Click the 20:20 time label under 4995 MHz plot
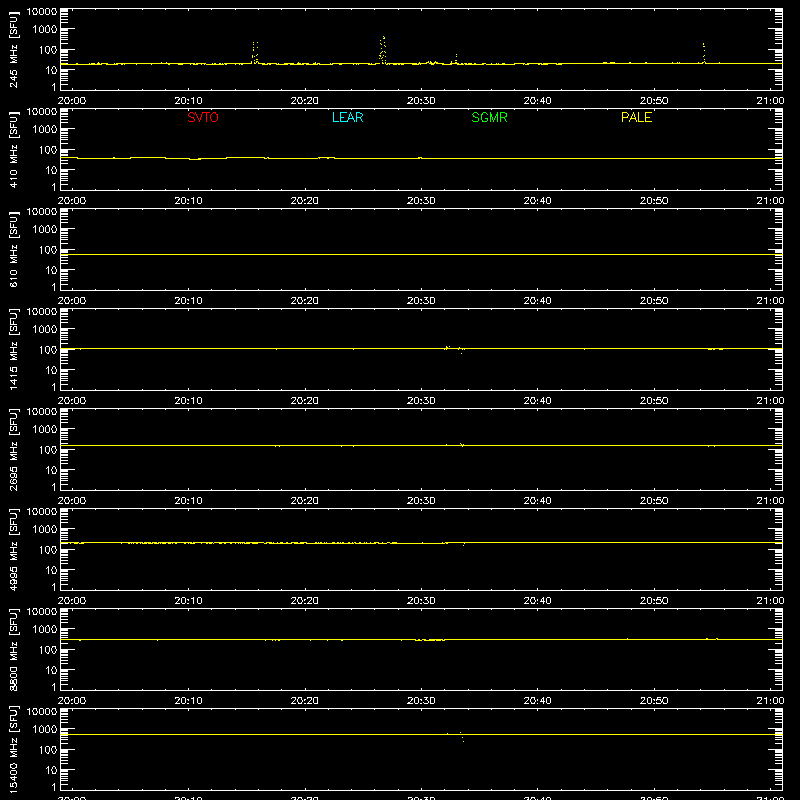 (x=305, y=601)
